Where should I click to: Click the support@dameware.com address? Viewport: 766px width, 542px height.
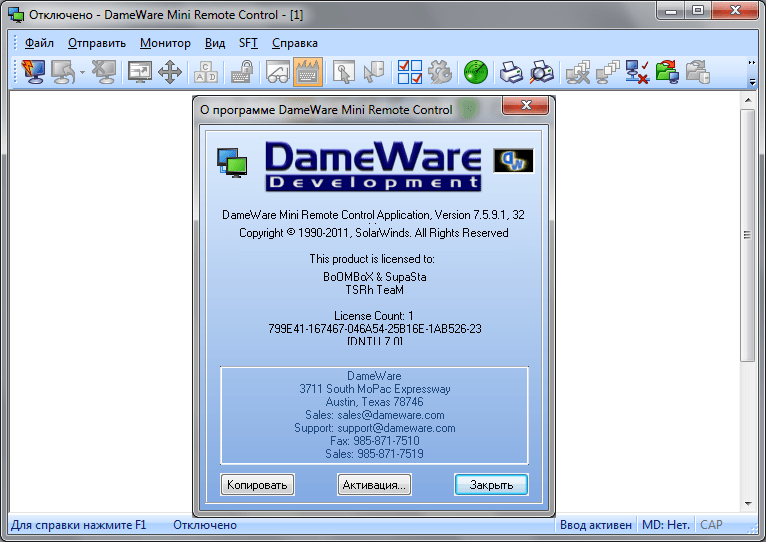coord(396,428)
